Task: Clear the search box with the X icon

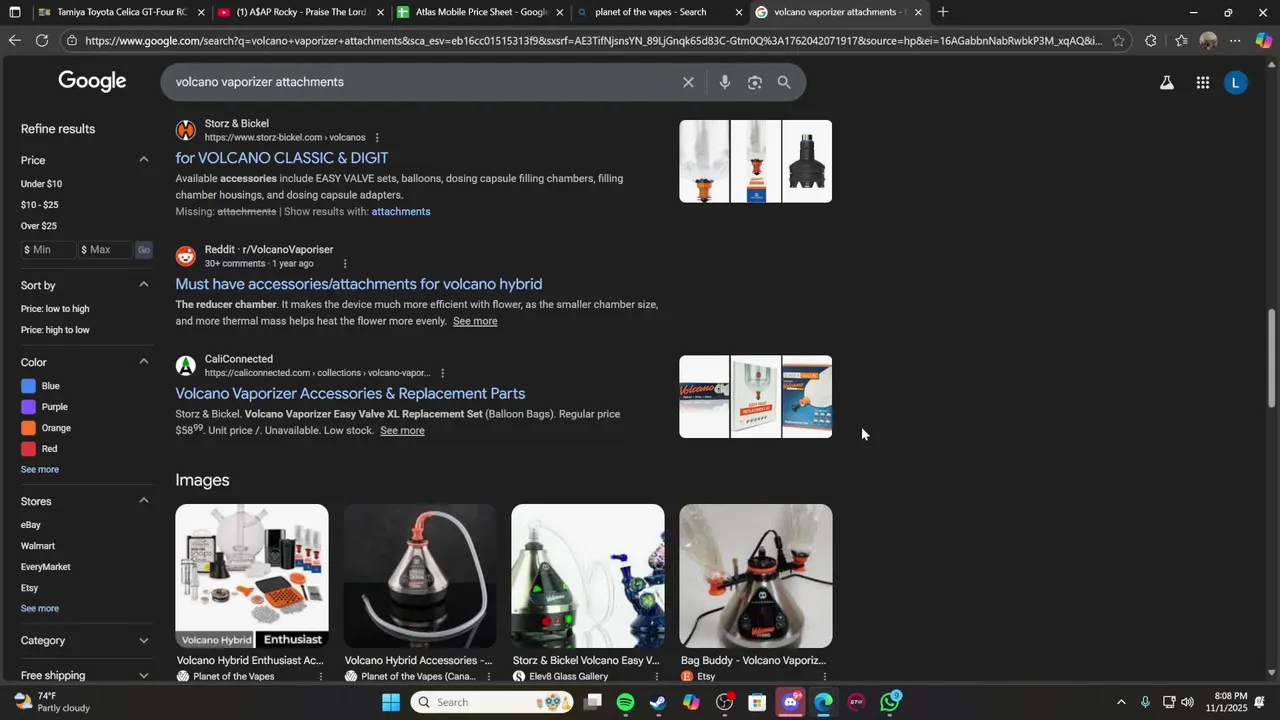Action: pyautogui.click(x=688, y=82)
